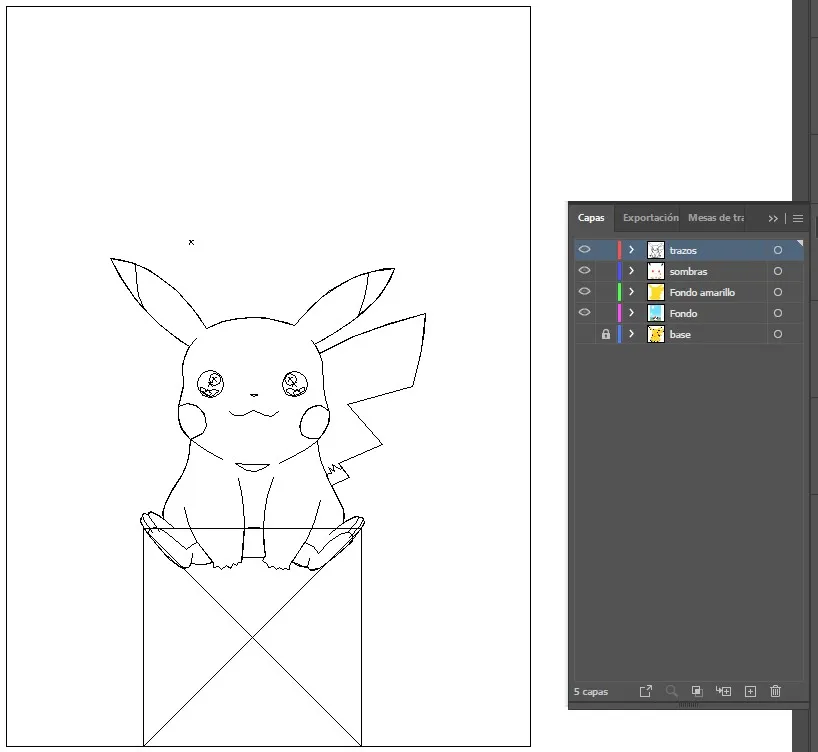818x752 pixels.
Task: Click the Fondo layer target circle
Action: [x=778, y=313]
